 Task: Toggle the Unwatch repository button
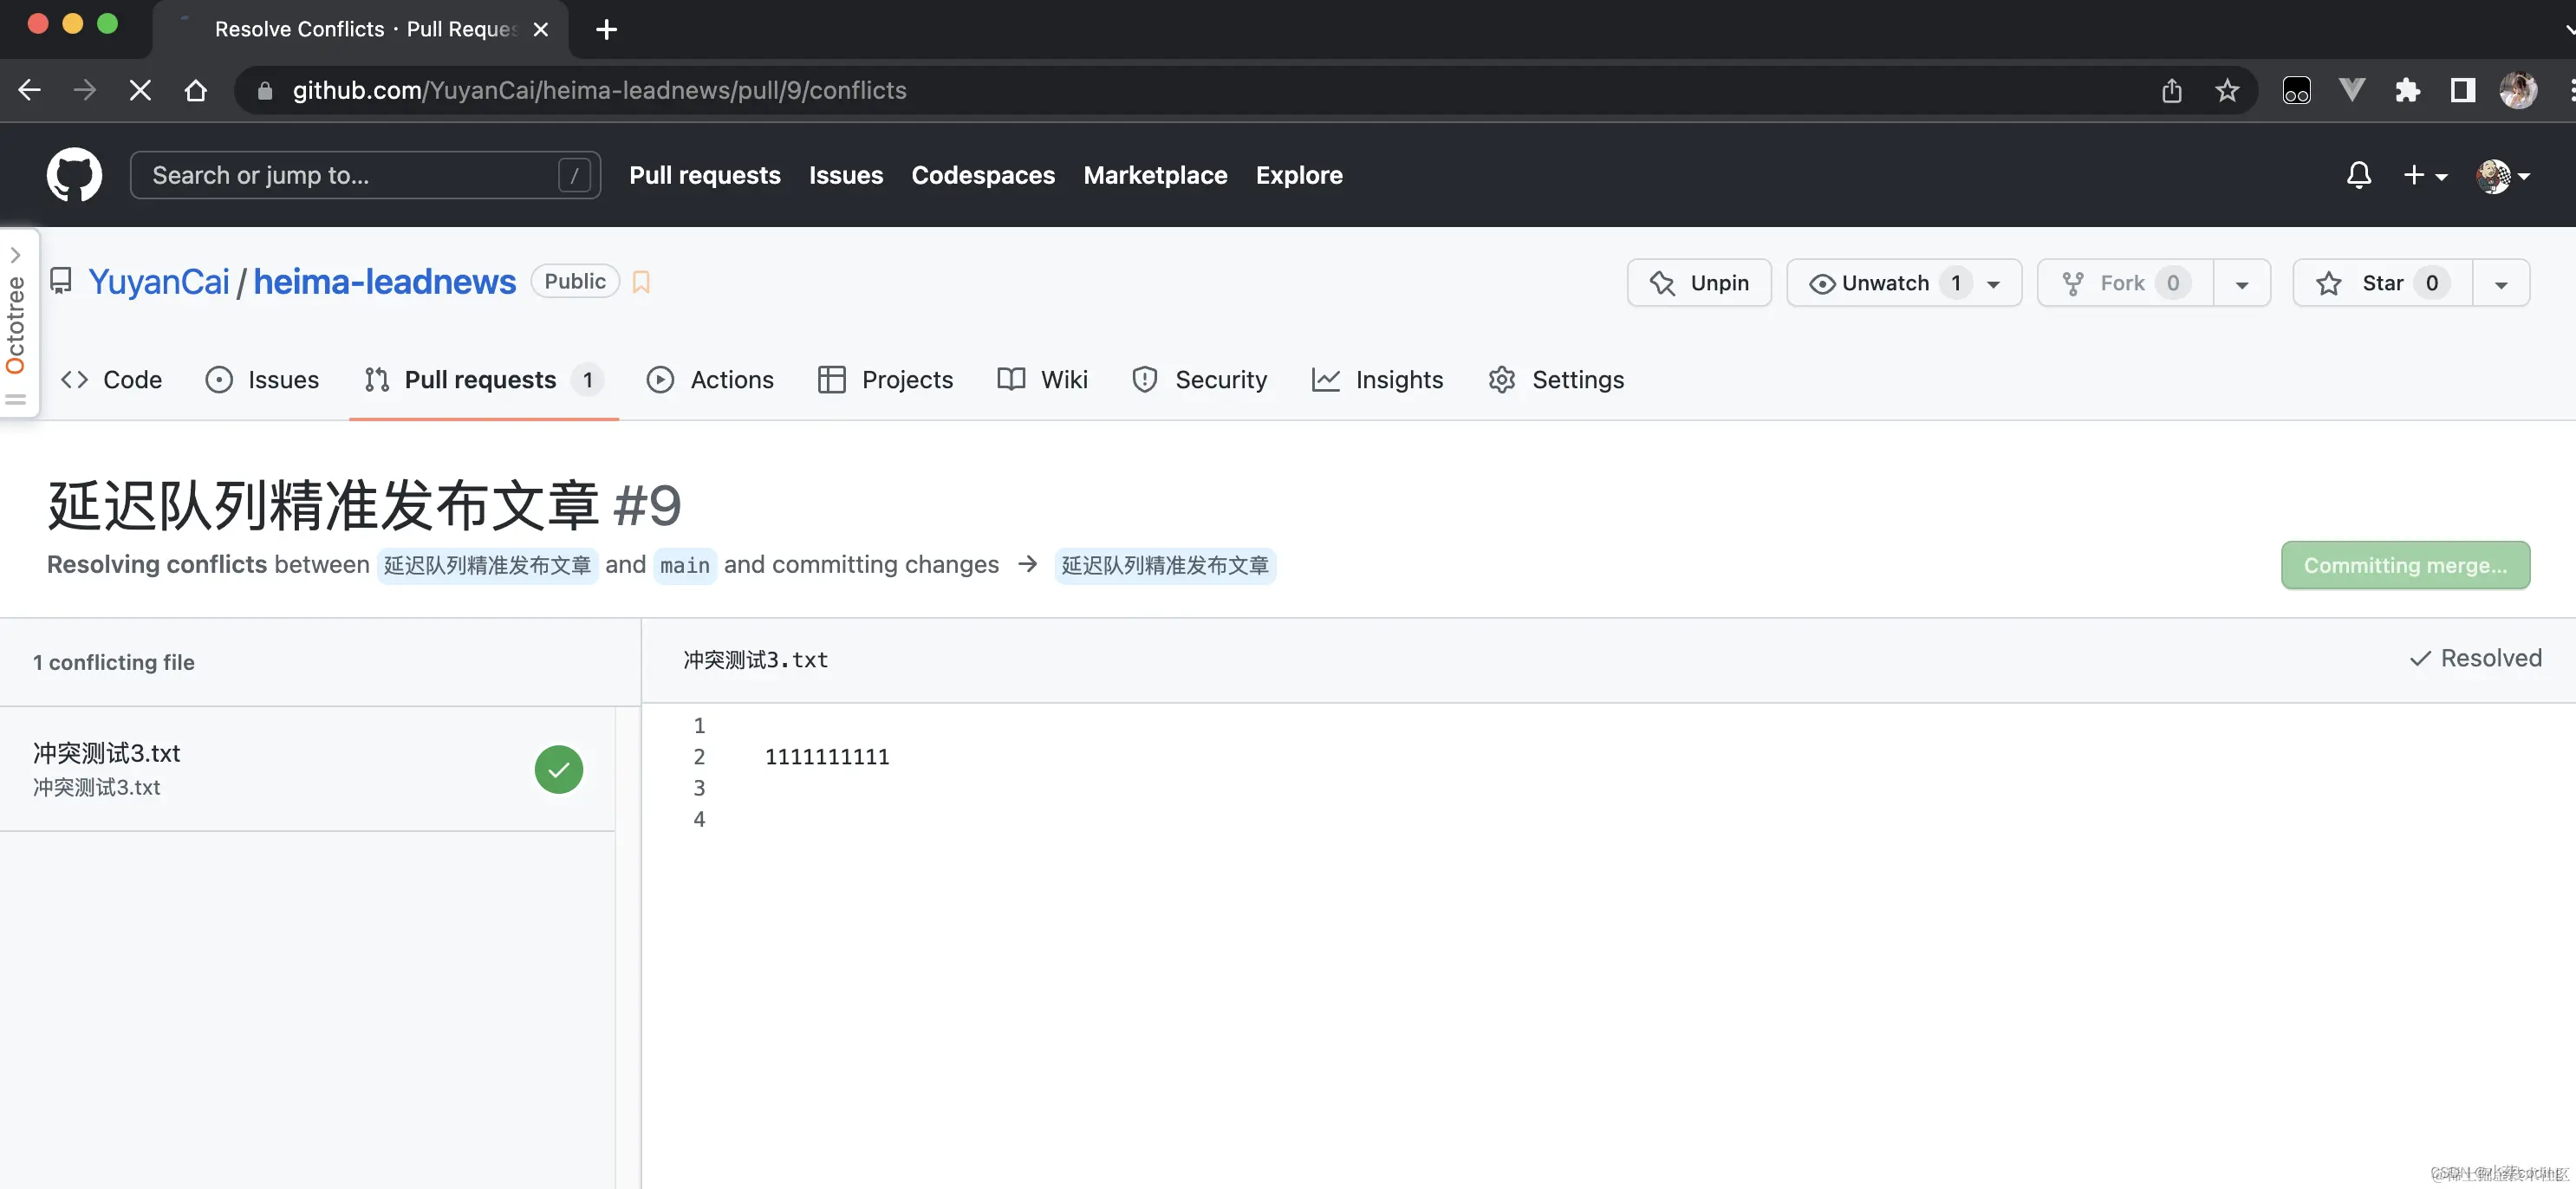(1885, 283)
